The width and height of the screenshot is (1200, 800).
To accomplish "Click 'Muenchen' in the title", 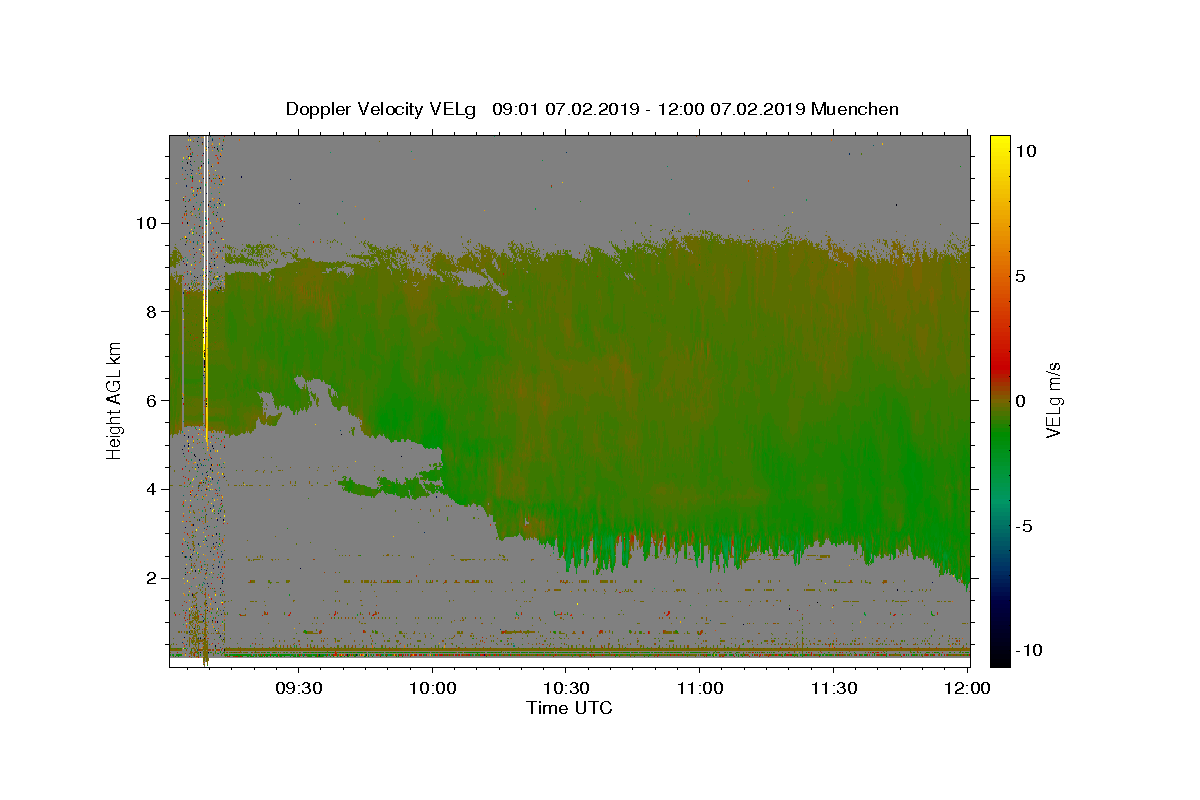I will 855,109.
